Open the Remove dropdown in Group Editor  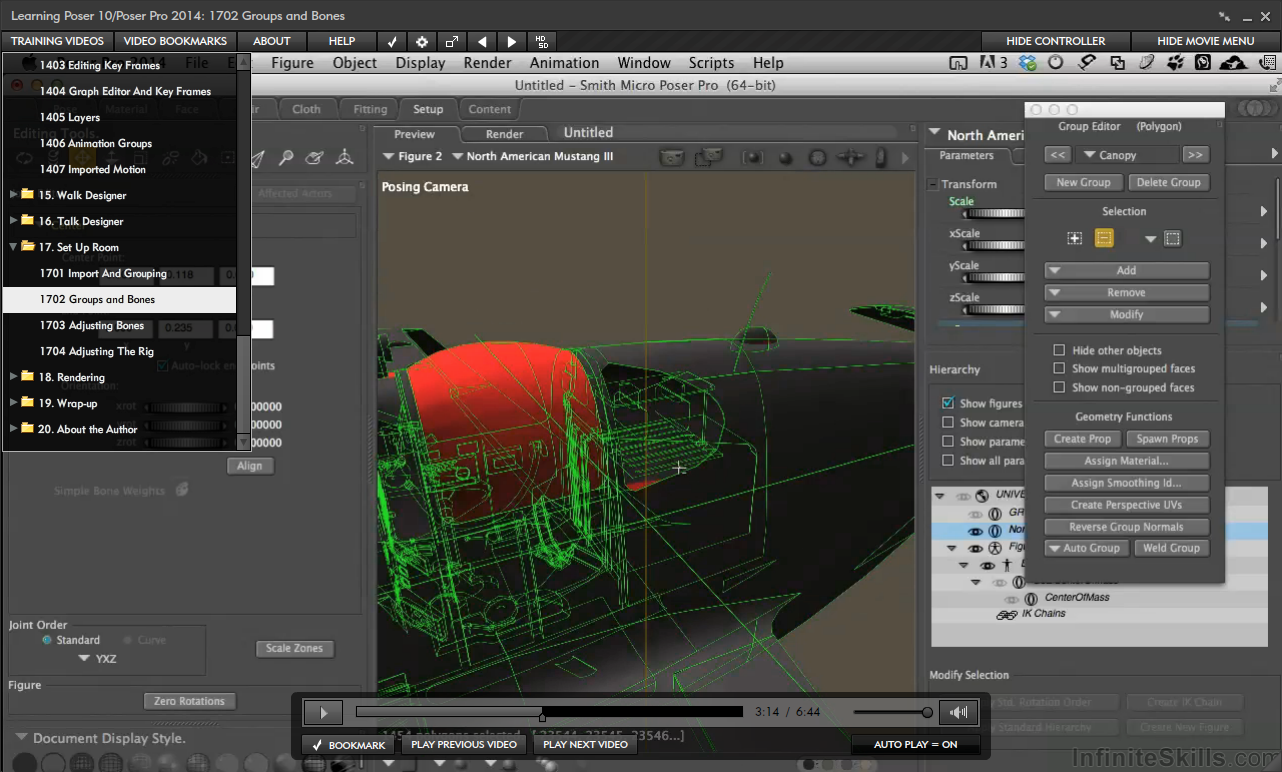click(x=1127, y=292)
